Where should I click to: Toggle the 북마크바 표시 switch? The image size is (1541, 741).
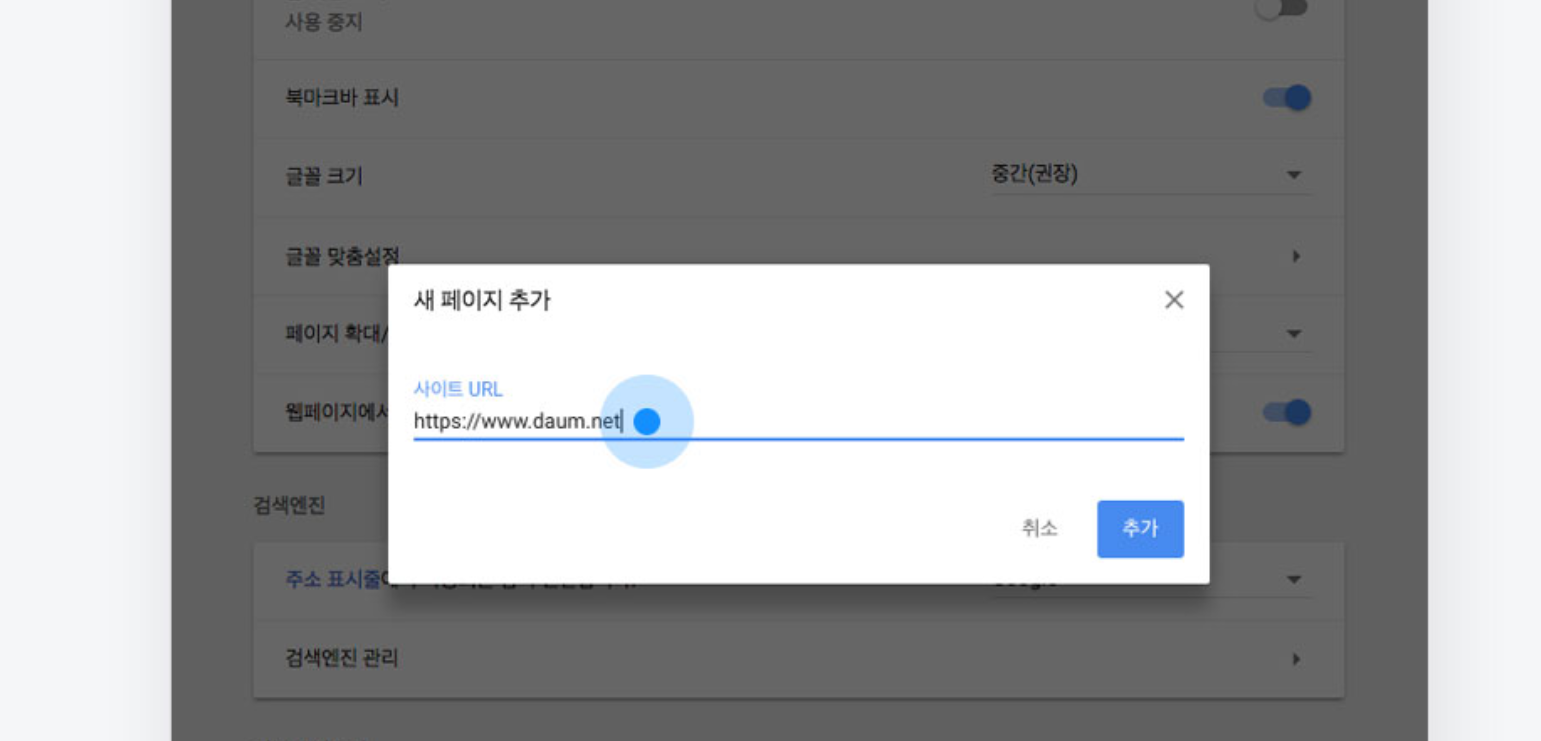1286,98
